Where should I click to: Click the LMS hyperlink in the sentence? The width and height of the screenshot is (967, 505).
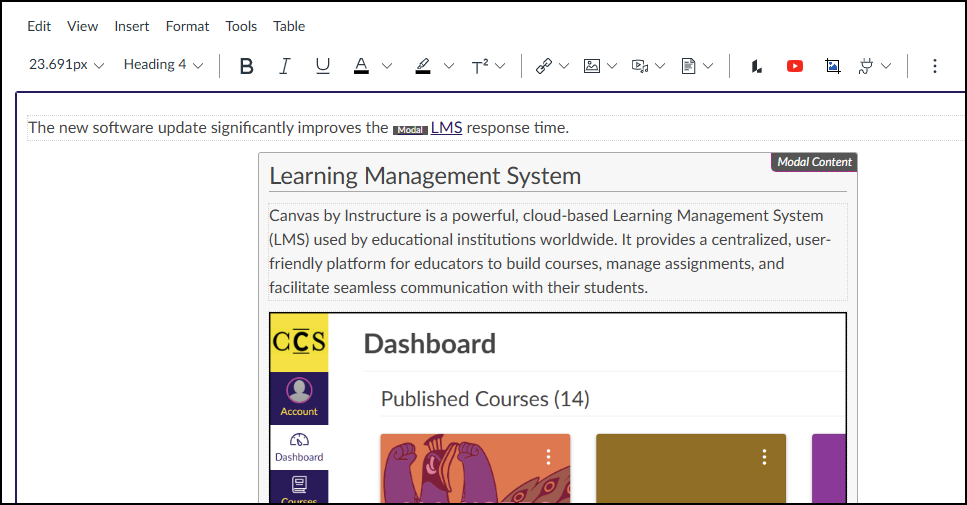pyautogui.click(x=446, y=128)
